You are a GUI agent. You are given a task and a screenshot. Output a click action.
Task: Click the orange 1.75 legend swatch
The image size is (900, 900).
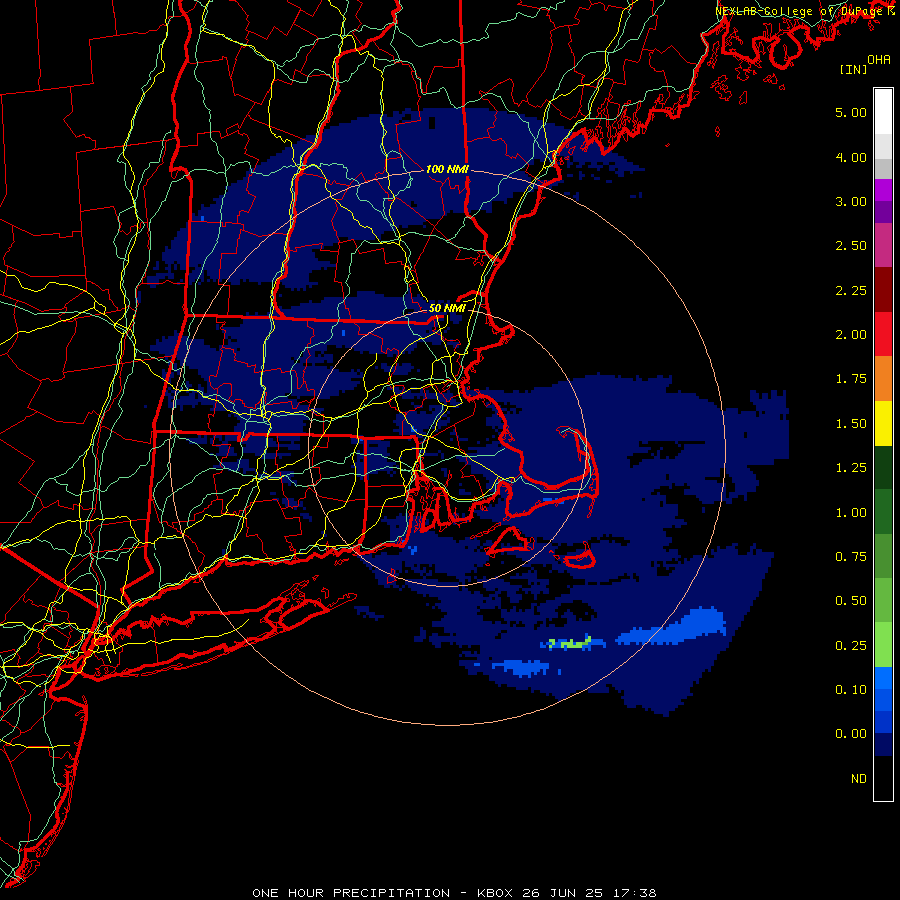(x=883, y=379)
